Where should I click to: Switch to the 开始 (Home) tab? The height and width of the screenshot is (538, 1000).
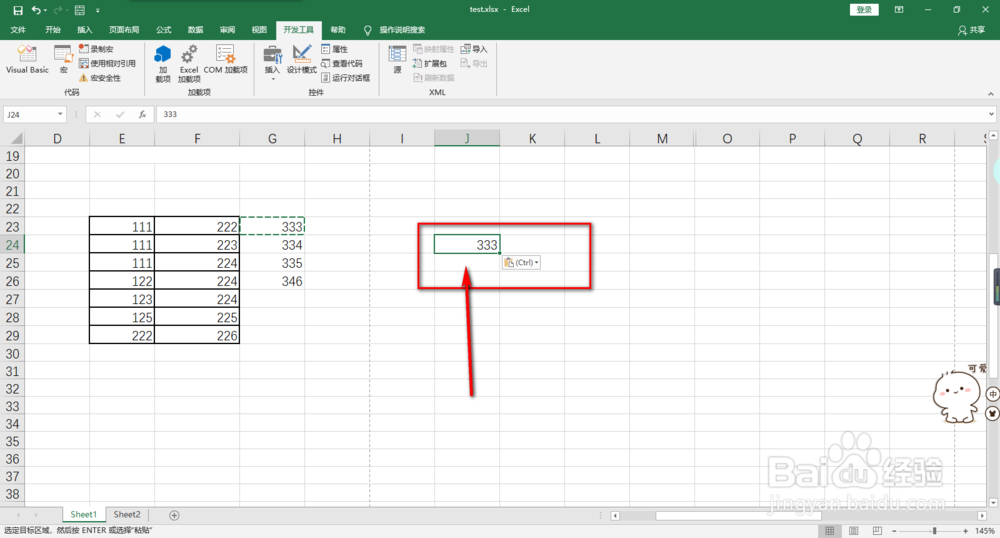[53, 30]
